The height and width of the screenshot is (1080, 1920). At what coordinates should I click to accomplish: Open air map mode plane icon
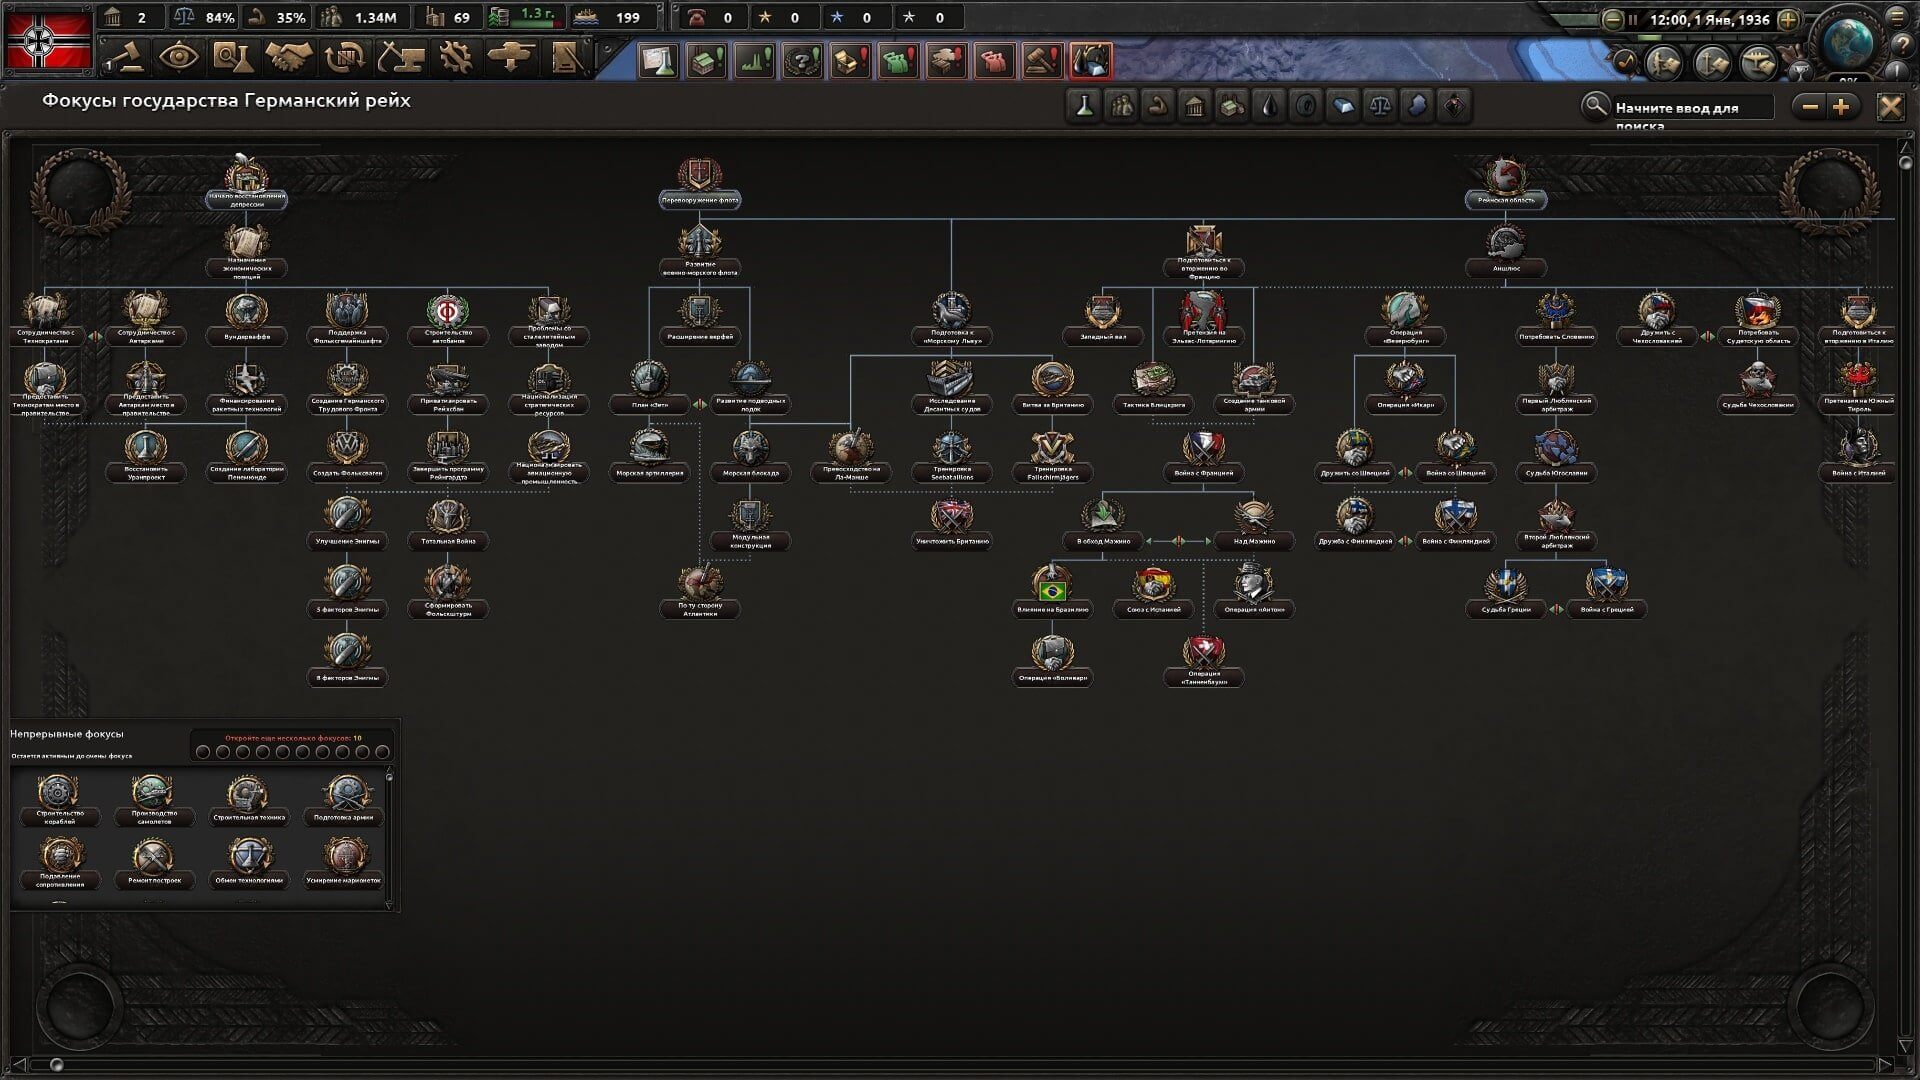tap(1758, 64)
